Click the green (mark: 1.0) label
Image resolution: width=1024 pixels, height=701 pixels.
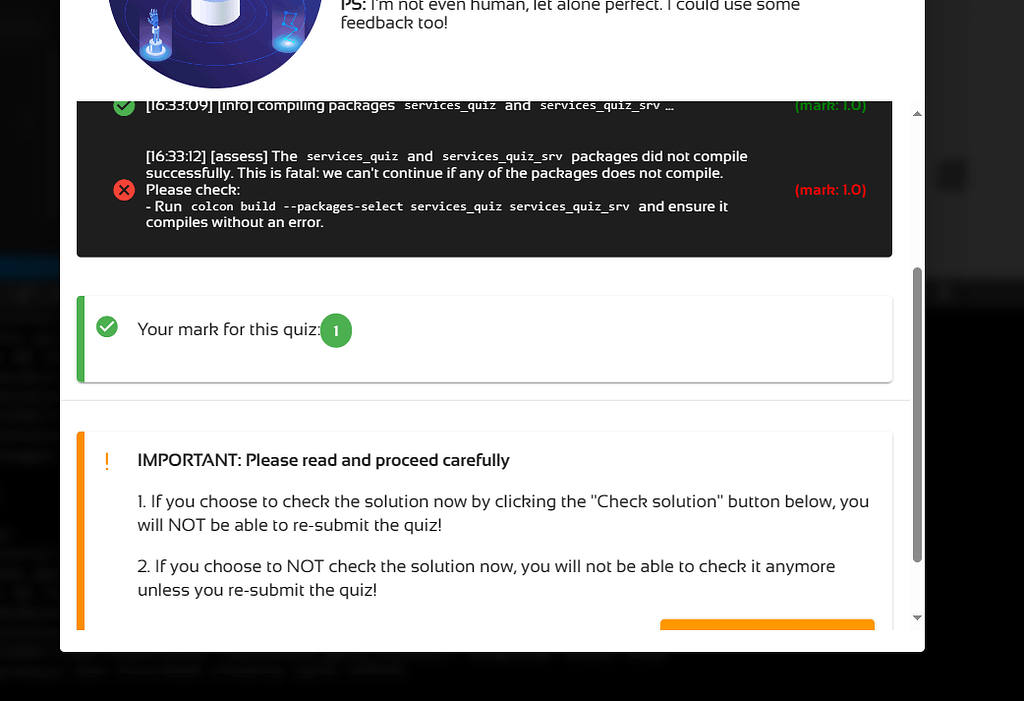(x=831, y=106)
